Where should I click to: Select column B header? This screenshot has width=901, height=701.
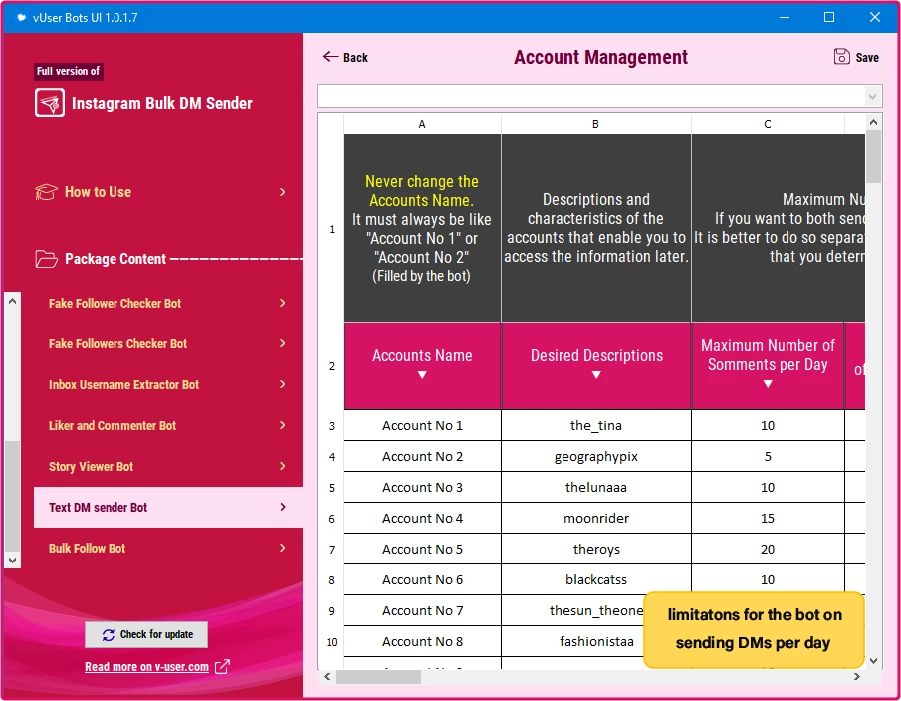(596, 124)
